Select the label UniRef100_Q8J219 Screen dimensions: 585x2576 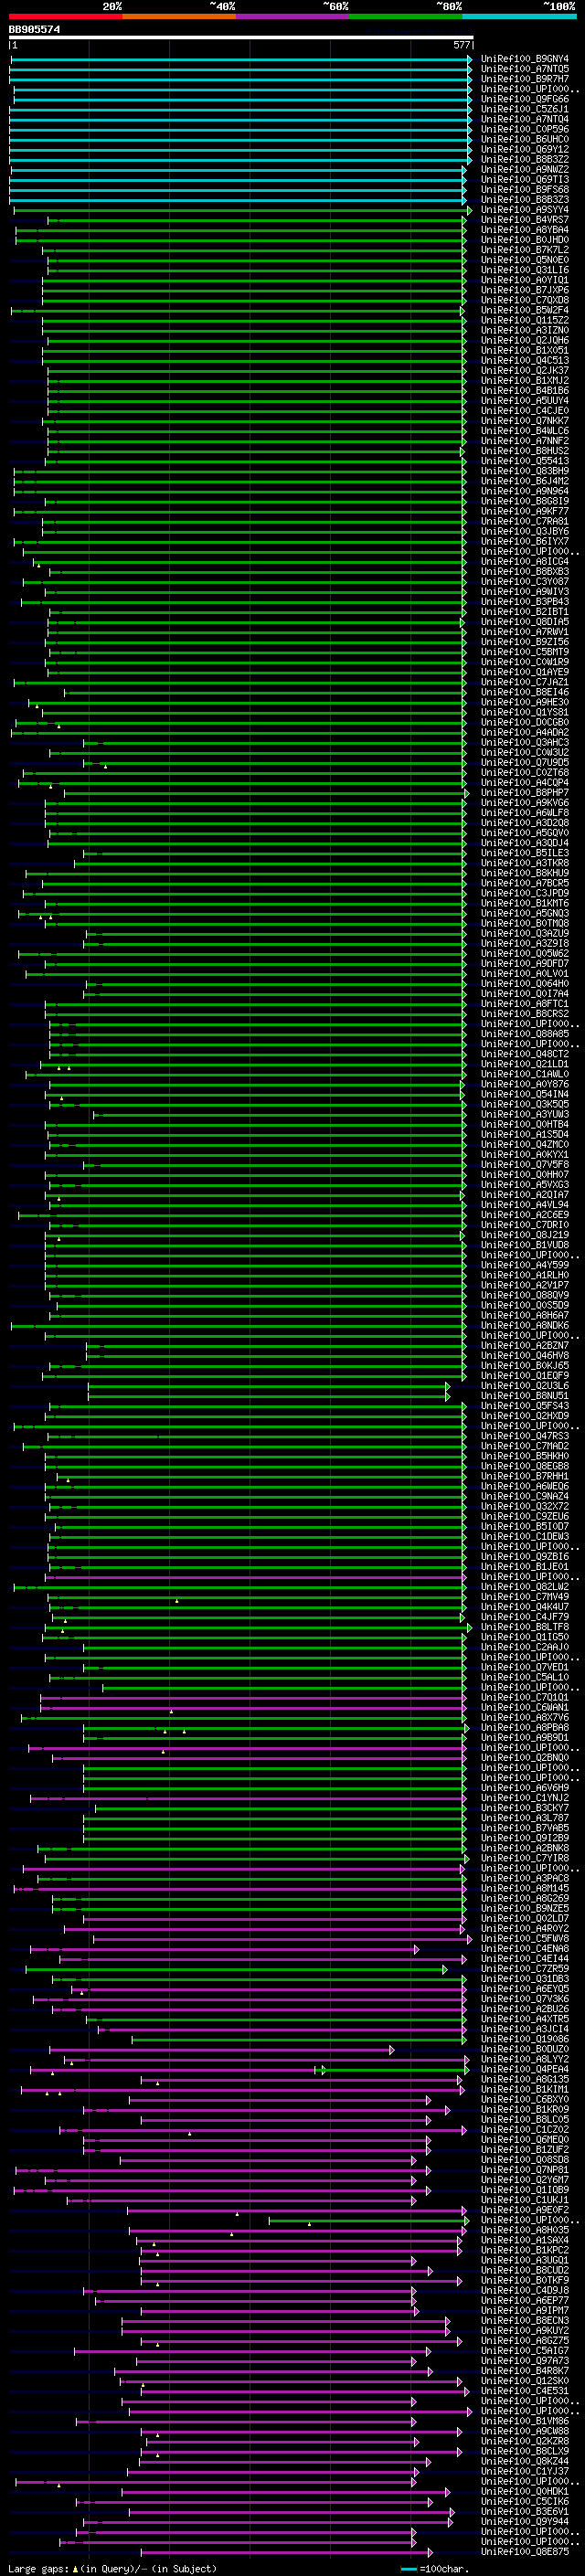524,1235
